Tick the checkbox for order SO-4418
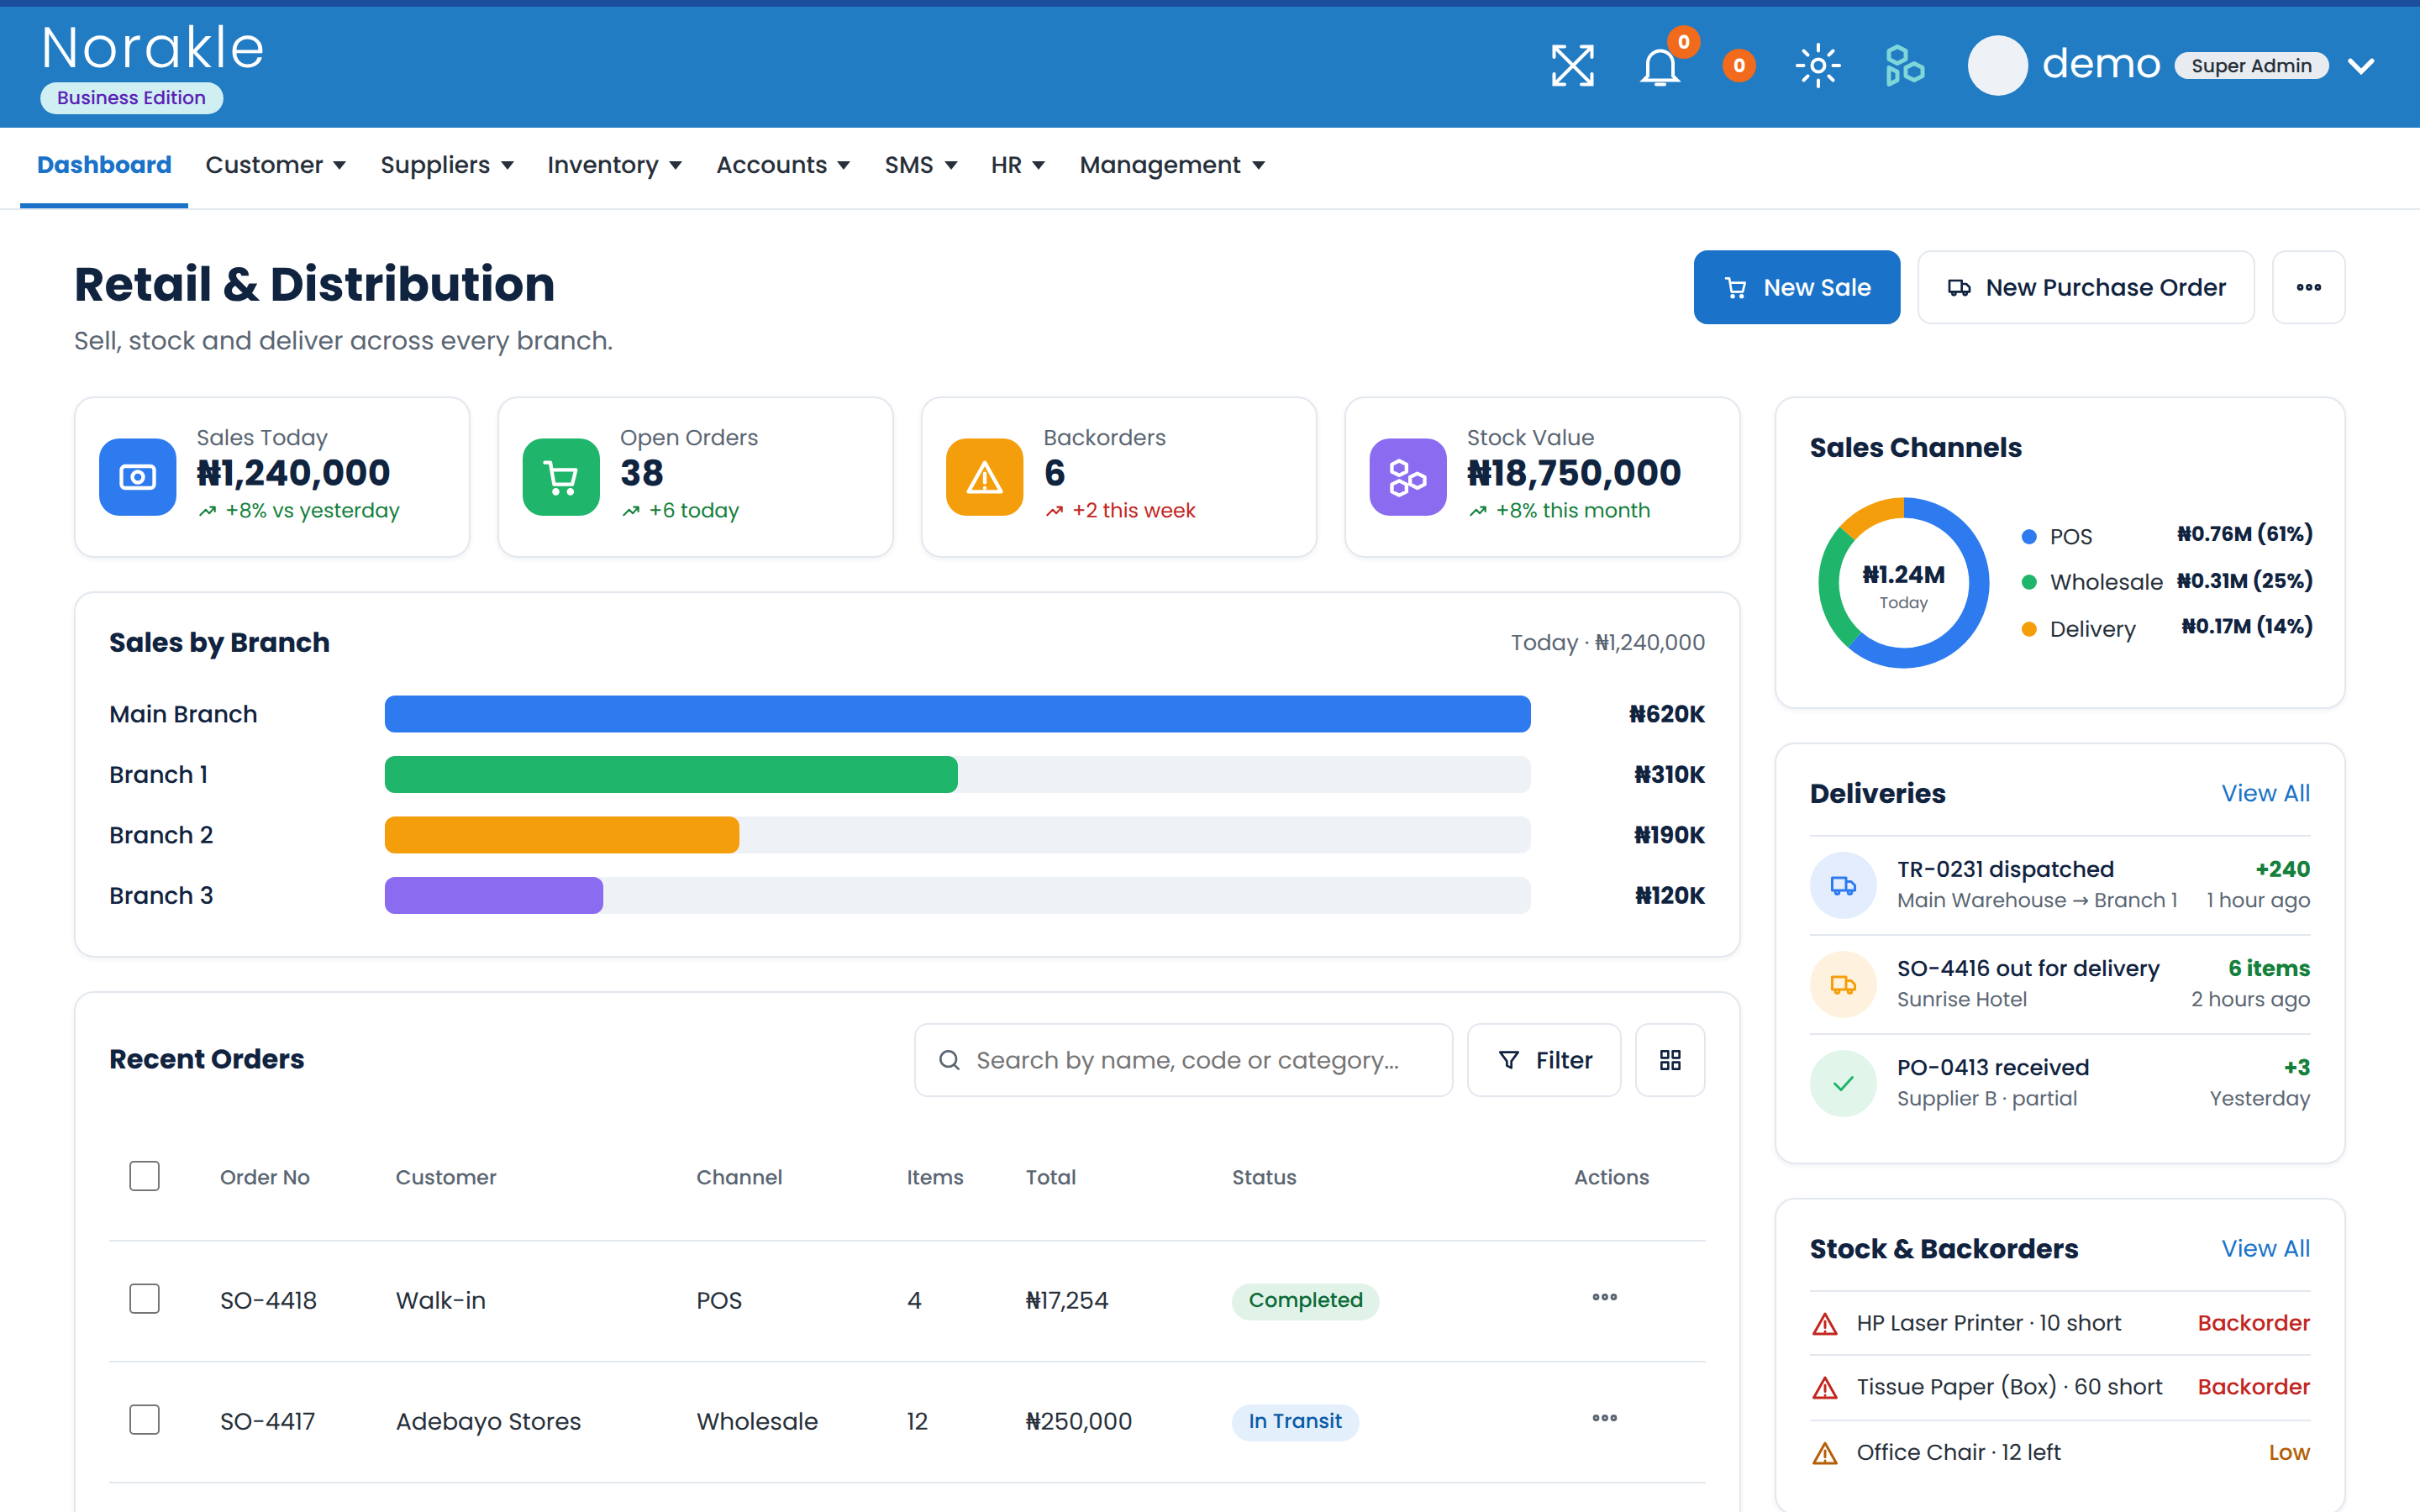Viewport: 2420px width, 1512px height. coord(145,1299)
